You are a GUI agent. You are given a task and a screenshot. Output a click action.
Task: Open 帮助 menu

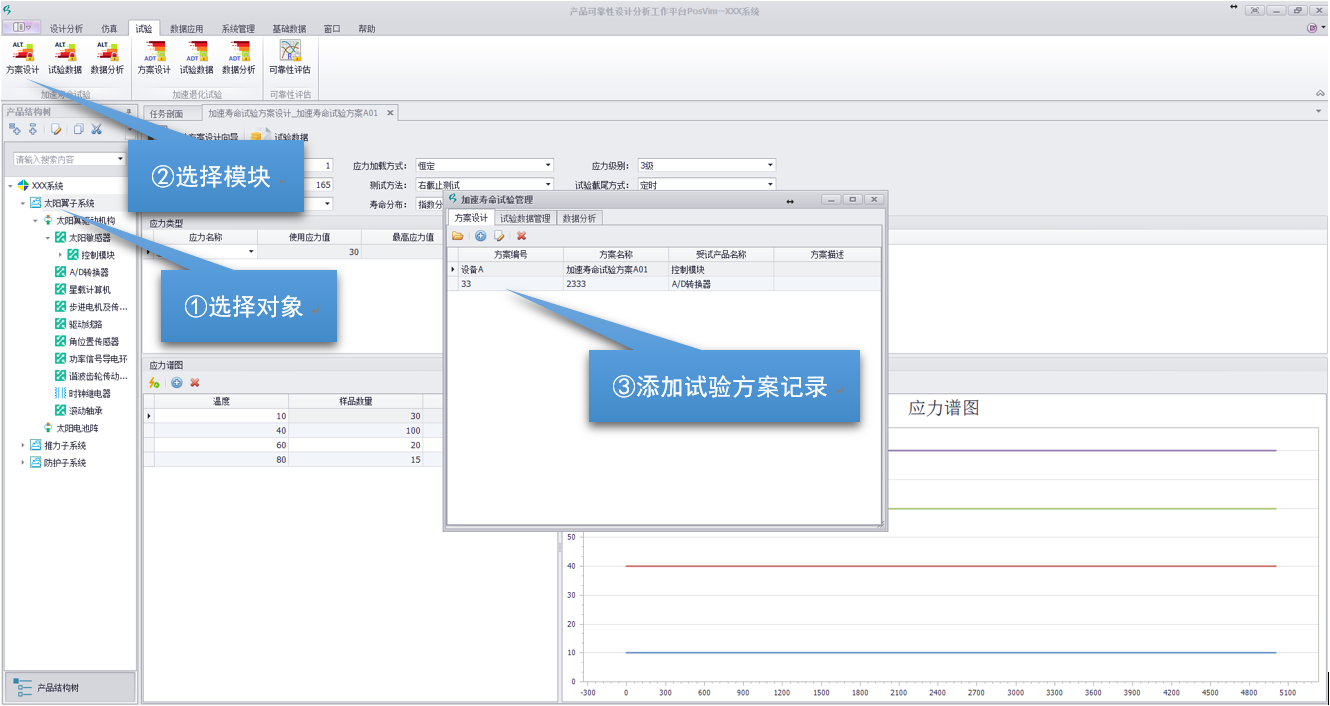[367, 29]
